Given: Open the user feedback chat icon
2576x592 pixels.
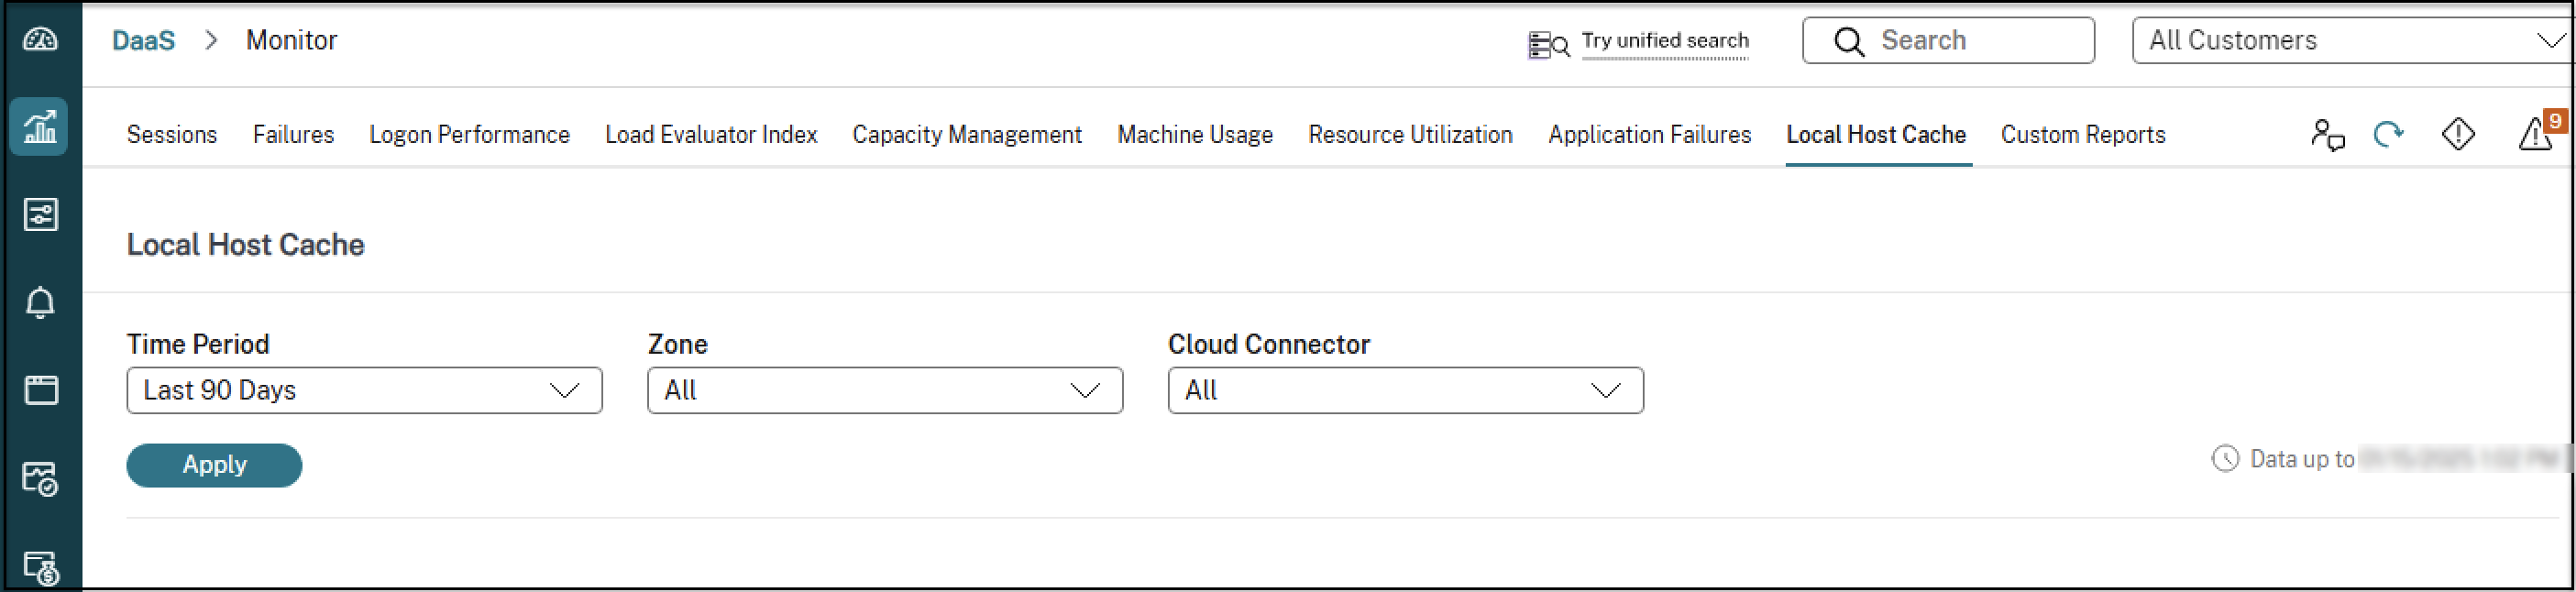Looking at the screenshot, I should point(2327,134).
